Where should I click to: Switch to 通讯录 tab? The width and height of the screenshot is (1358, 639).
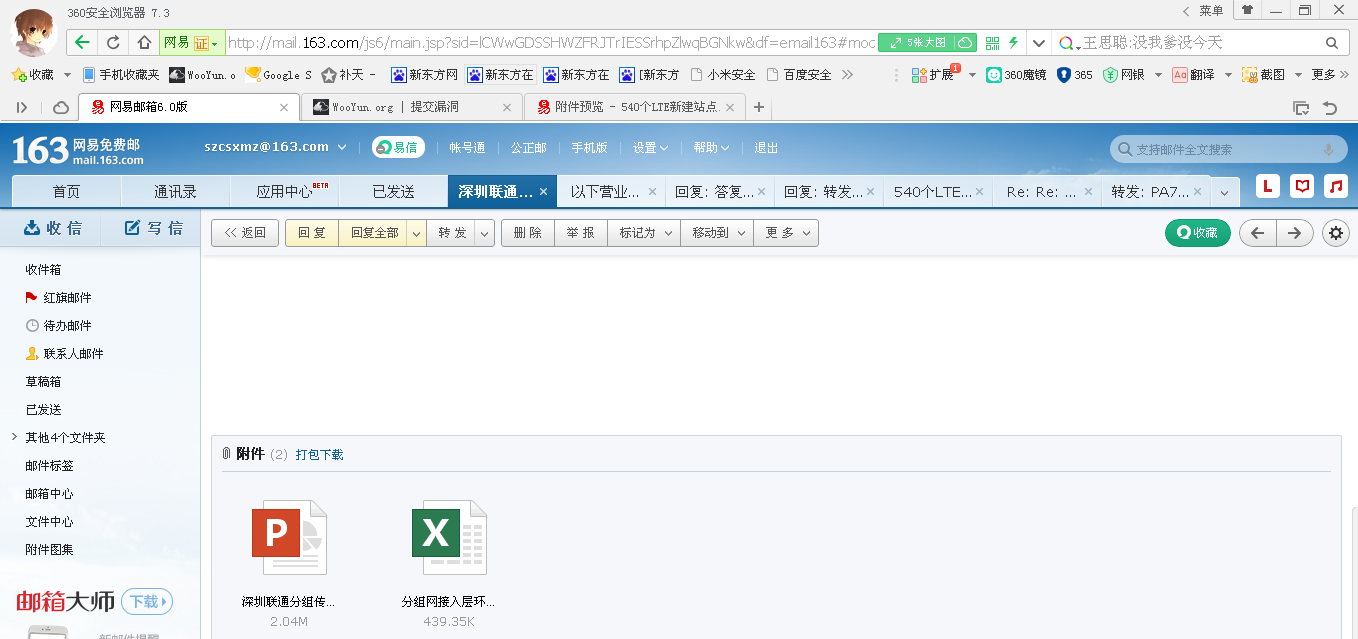click(x=175, y=192)
